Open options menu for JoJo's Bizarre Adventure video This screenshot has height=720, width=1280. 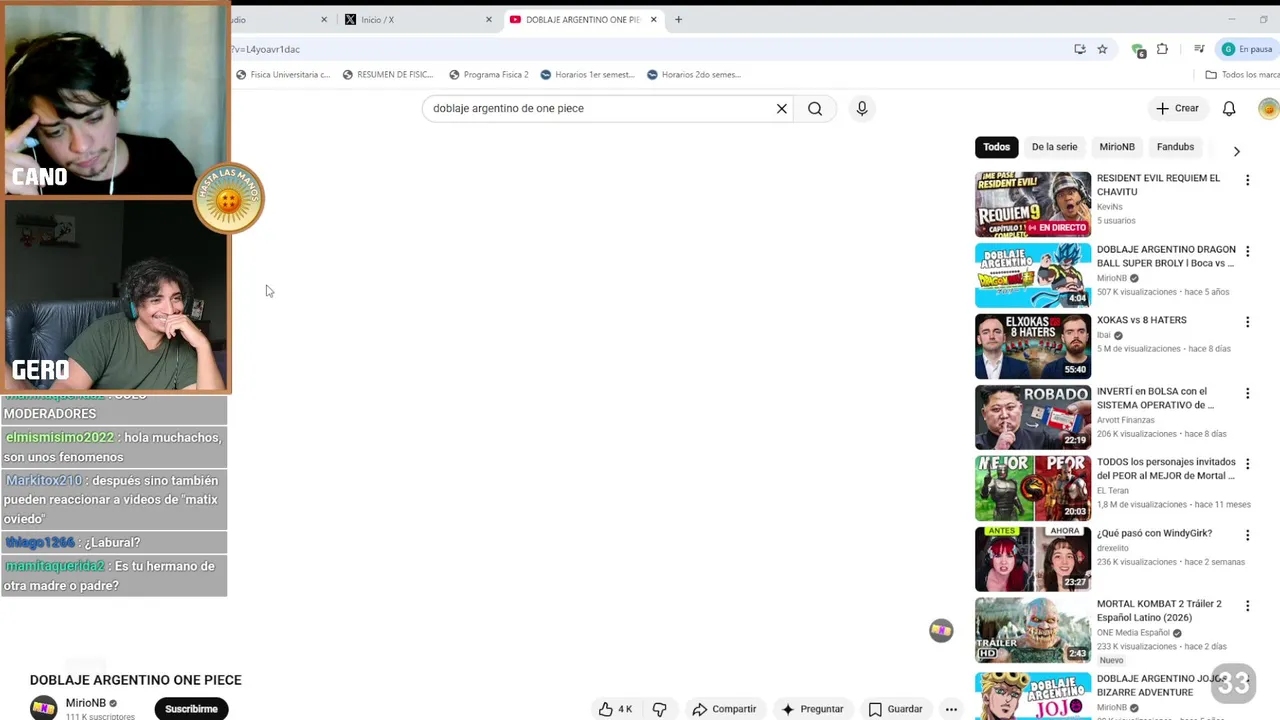pos(1247,680)
